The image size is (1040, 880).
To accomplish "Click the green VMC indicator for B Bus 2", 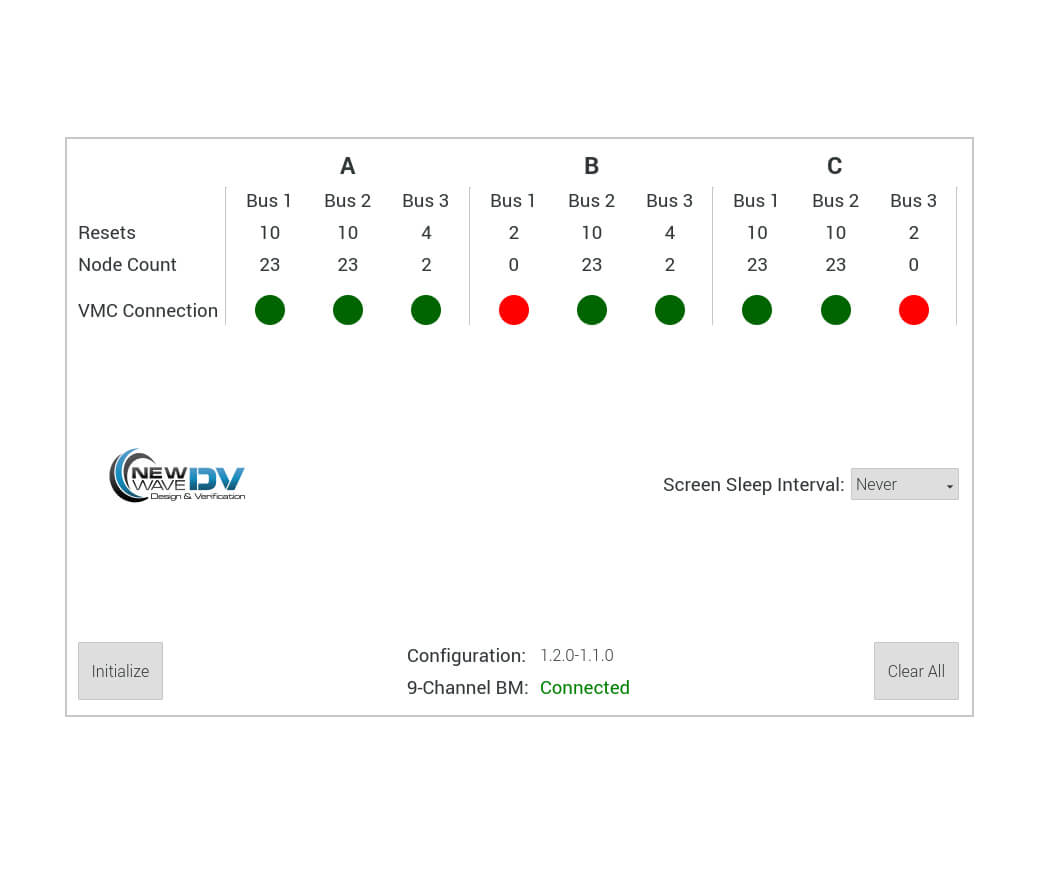I will pos(592,310).
